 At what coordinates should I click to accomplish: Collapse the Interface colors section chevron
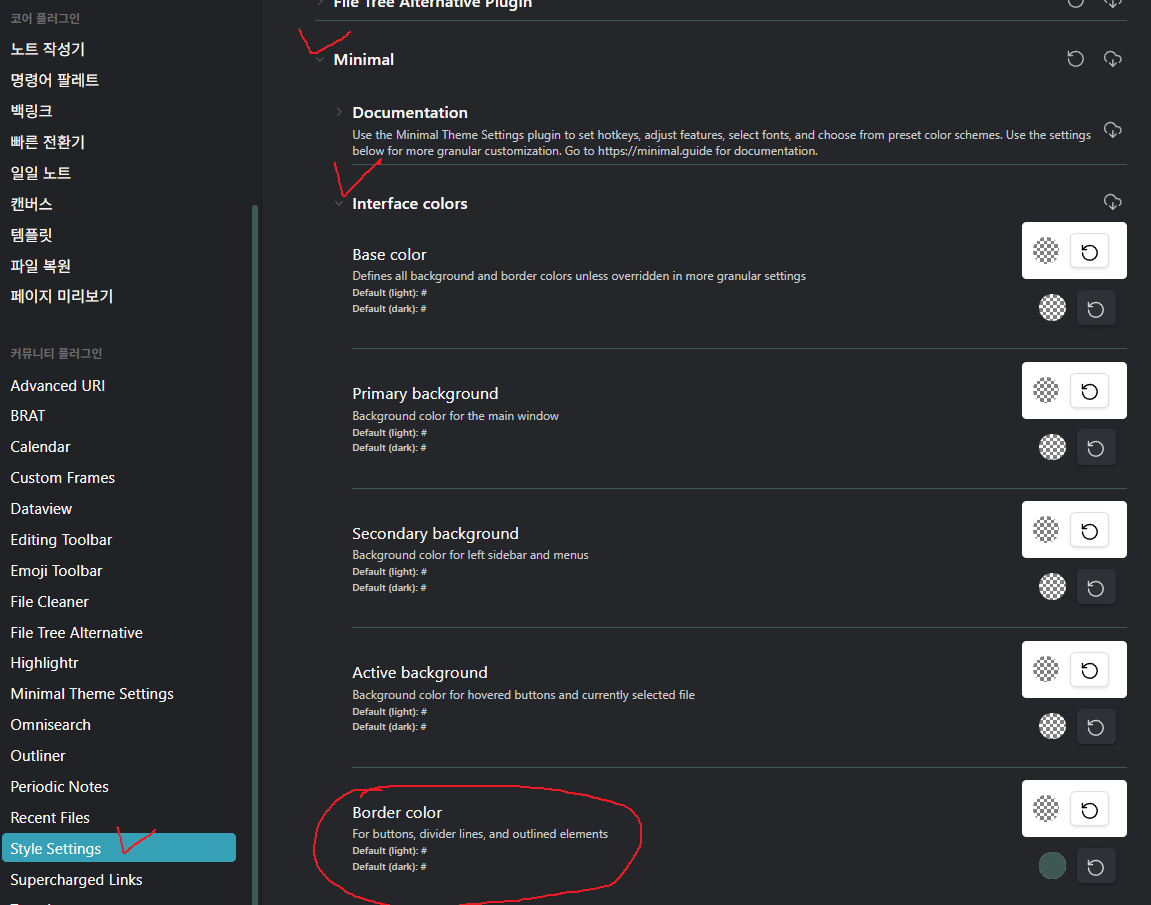pyautogui.click(x=339, y=203)
